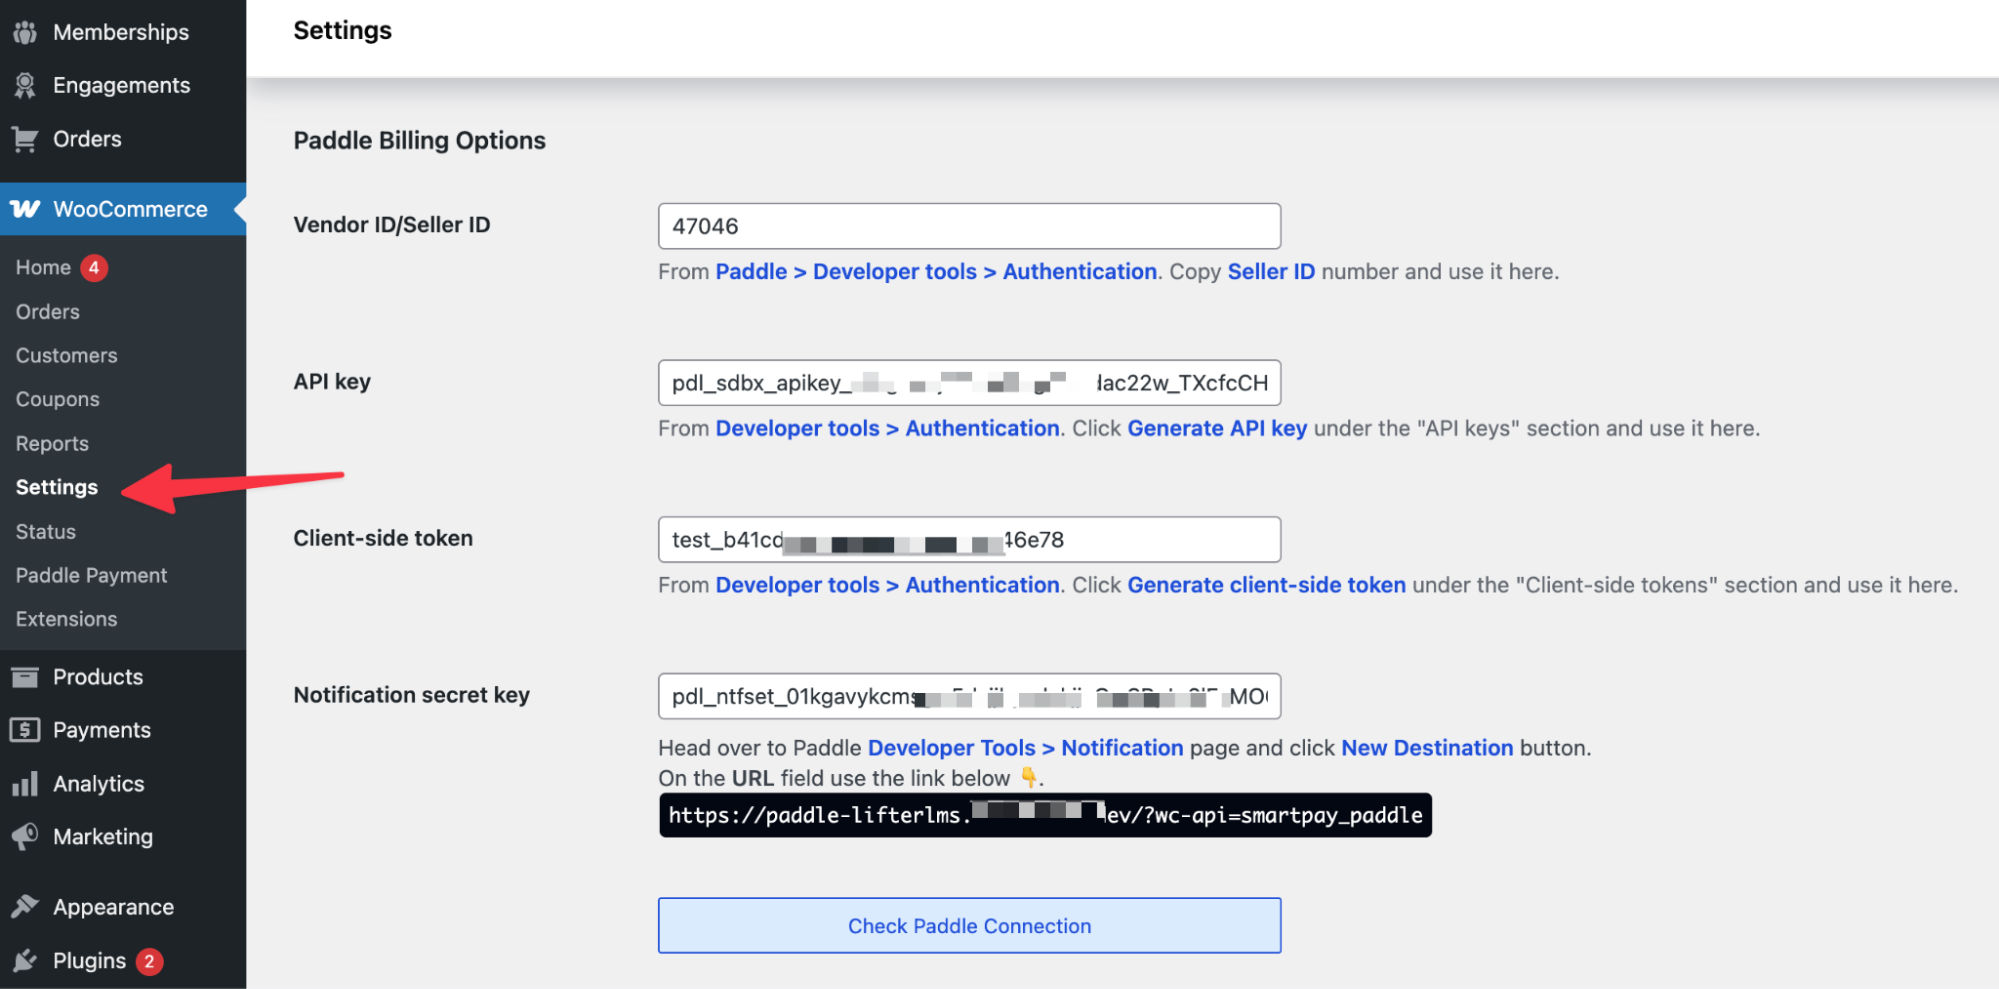
Task: Go to WooCommerce Status page
Action: tap(45, 532)
